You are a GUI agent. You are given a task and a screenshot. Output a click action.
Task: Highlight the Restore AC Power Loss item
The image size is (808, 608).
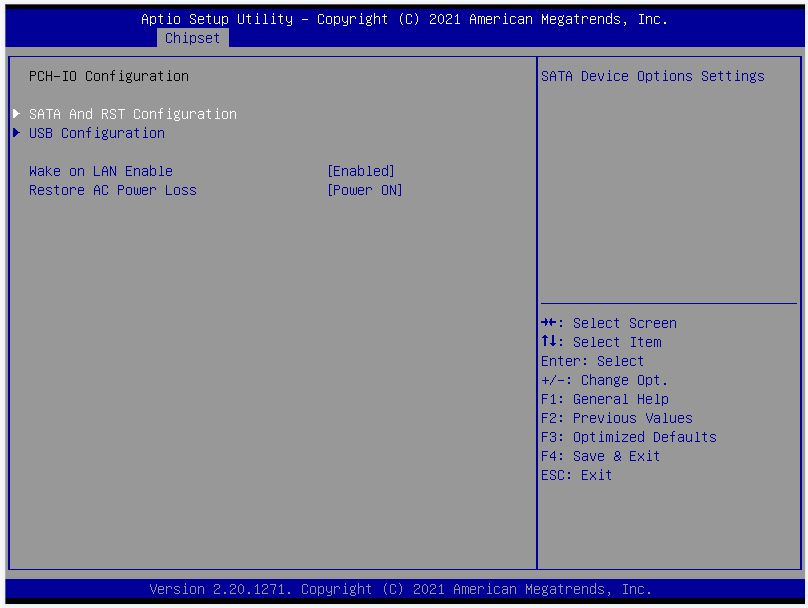(x=113, y=190)
